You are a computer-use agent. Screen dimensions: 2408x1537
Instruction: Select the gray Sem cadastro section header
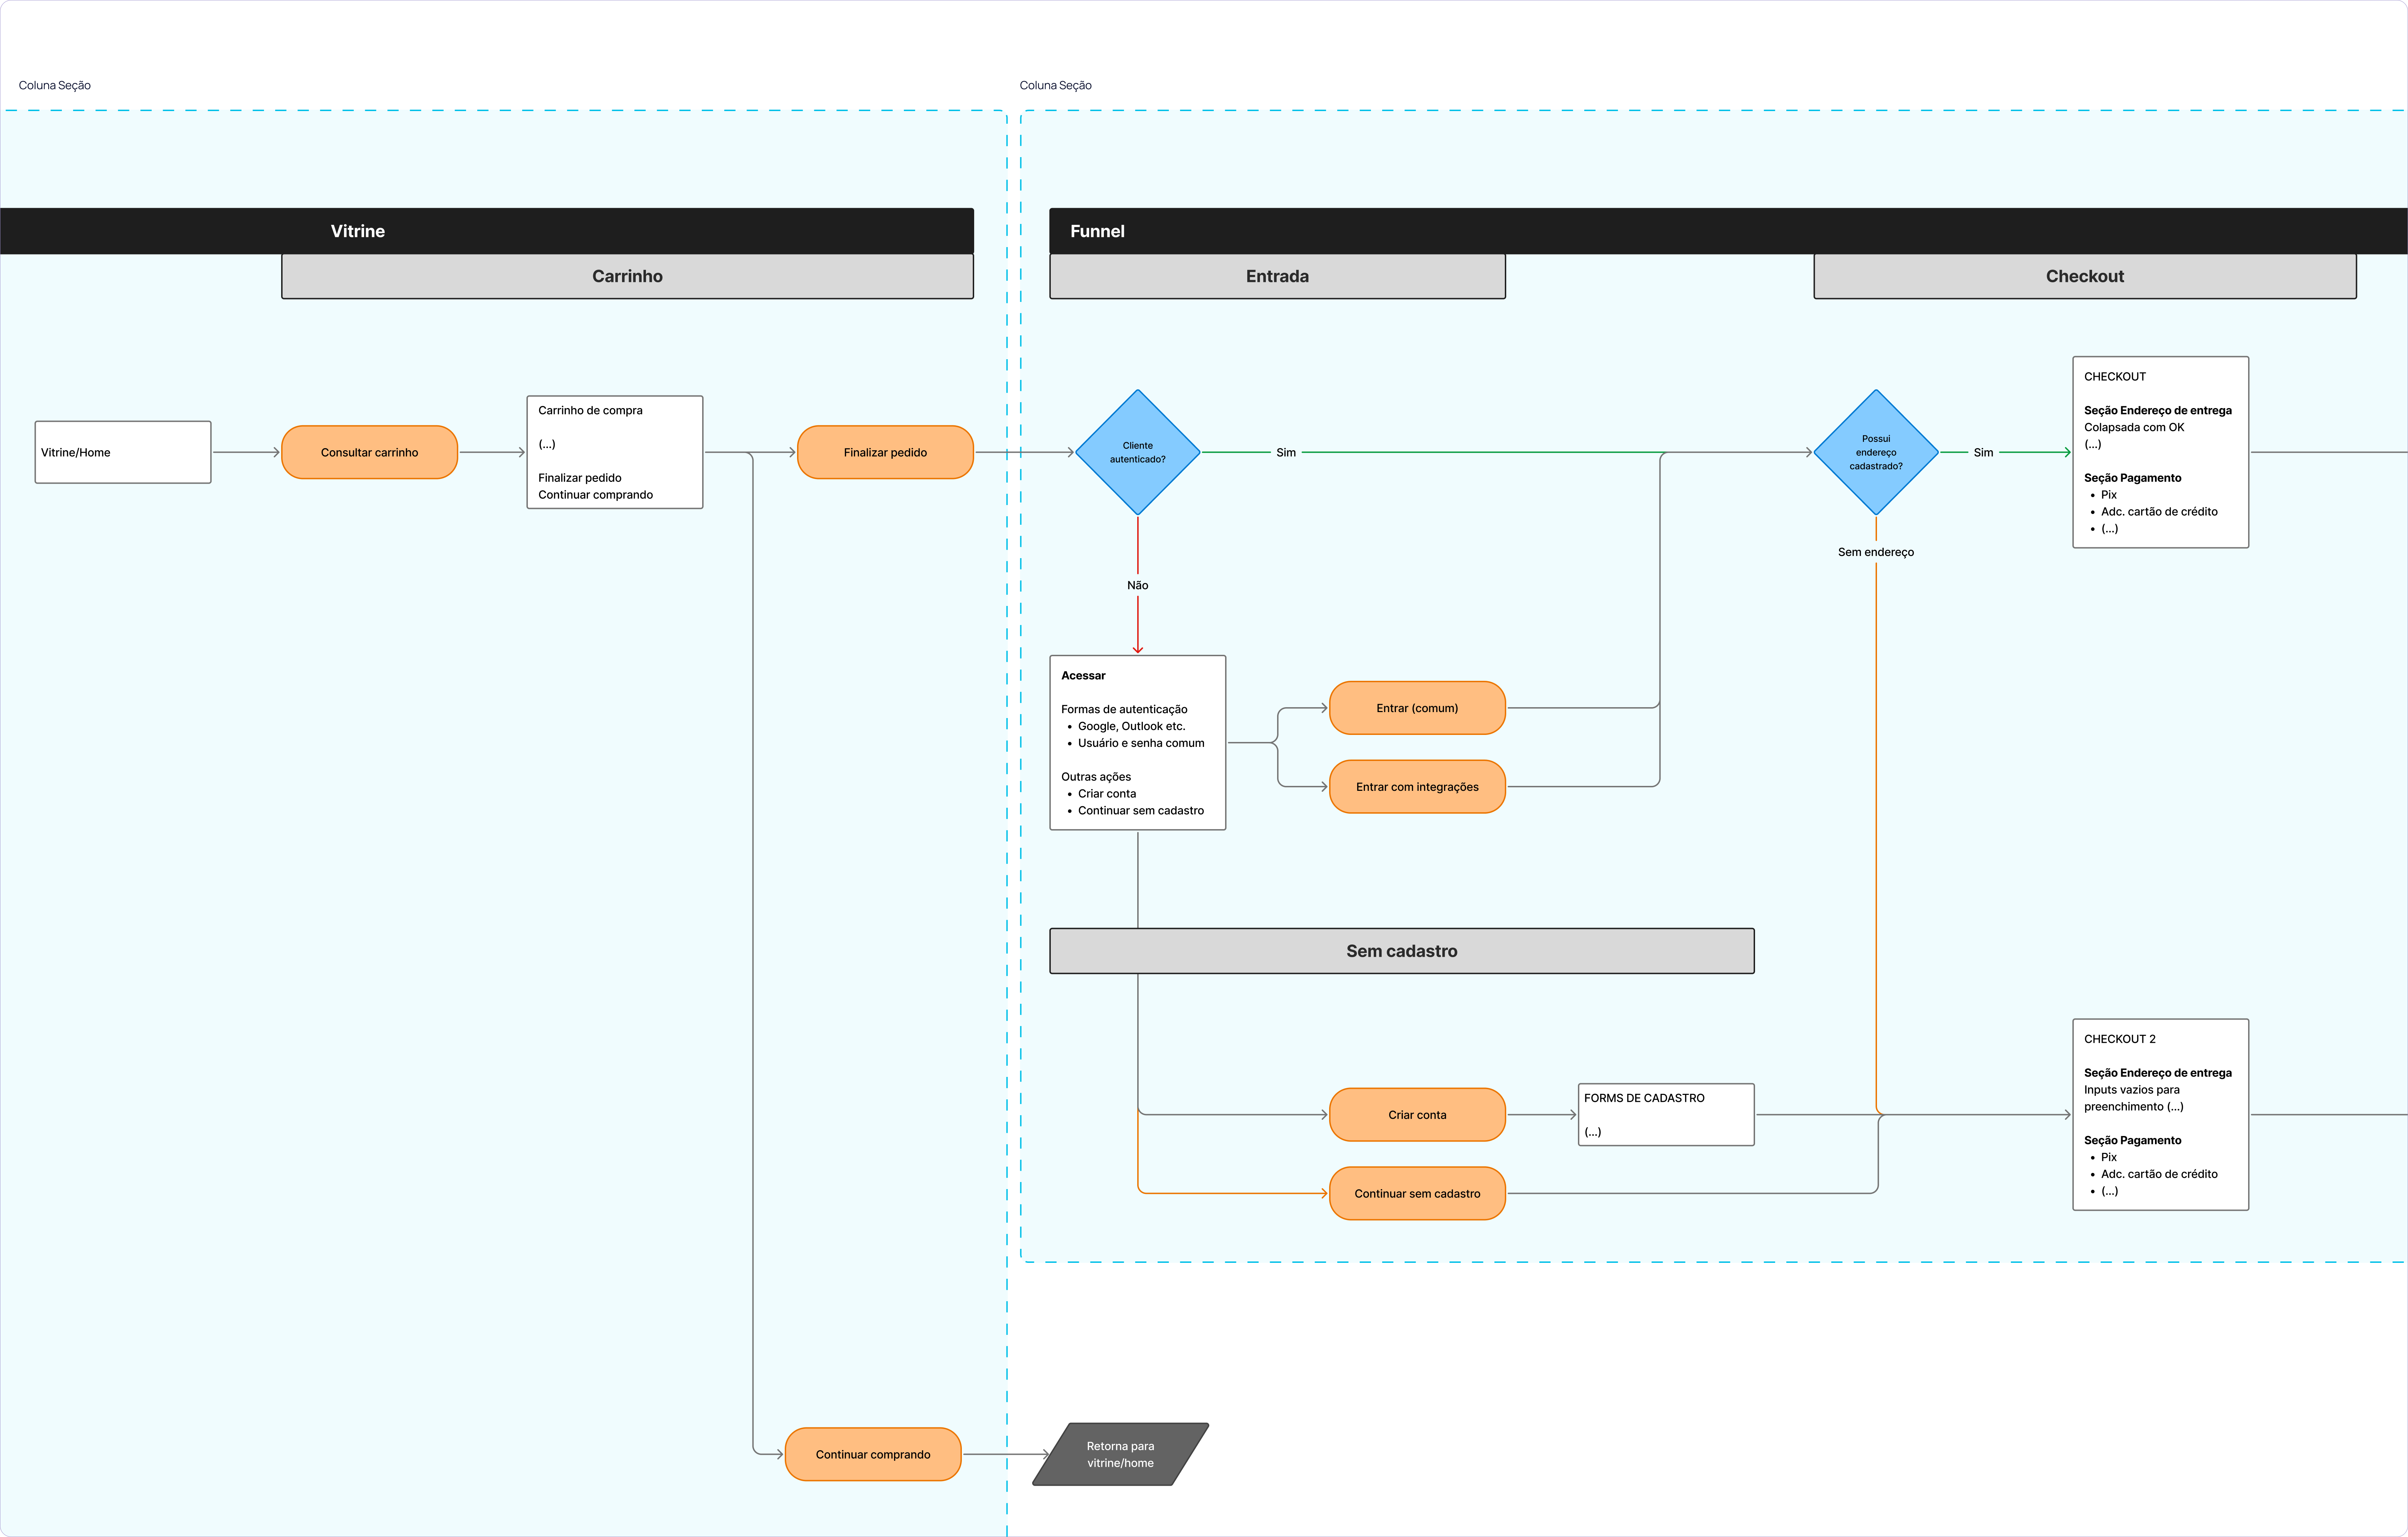1402,951
